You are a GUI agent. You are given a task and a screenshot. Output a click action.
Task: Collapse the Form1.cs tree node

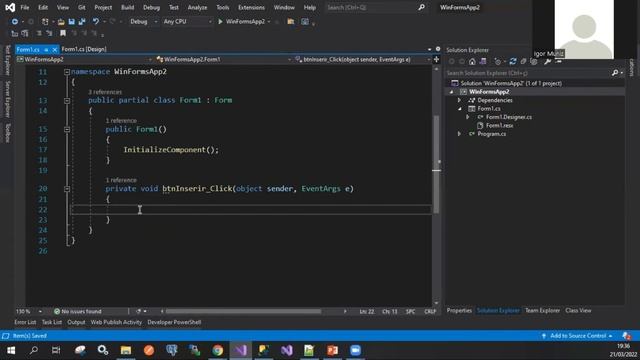coord(459,109)
